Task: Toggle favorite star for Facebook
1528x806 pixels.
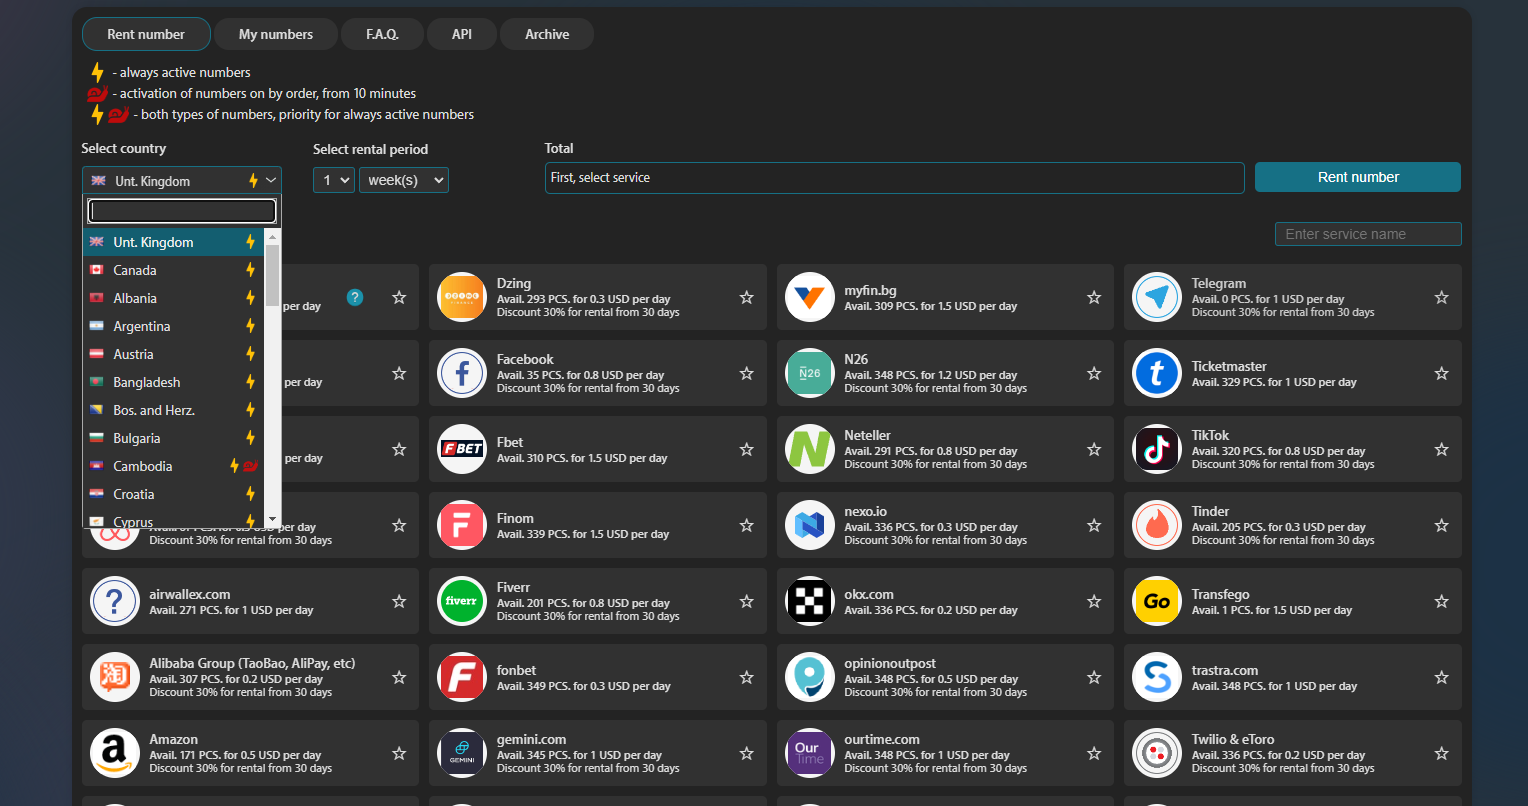Action: click(x=746, y=373)
